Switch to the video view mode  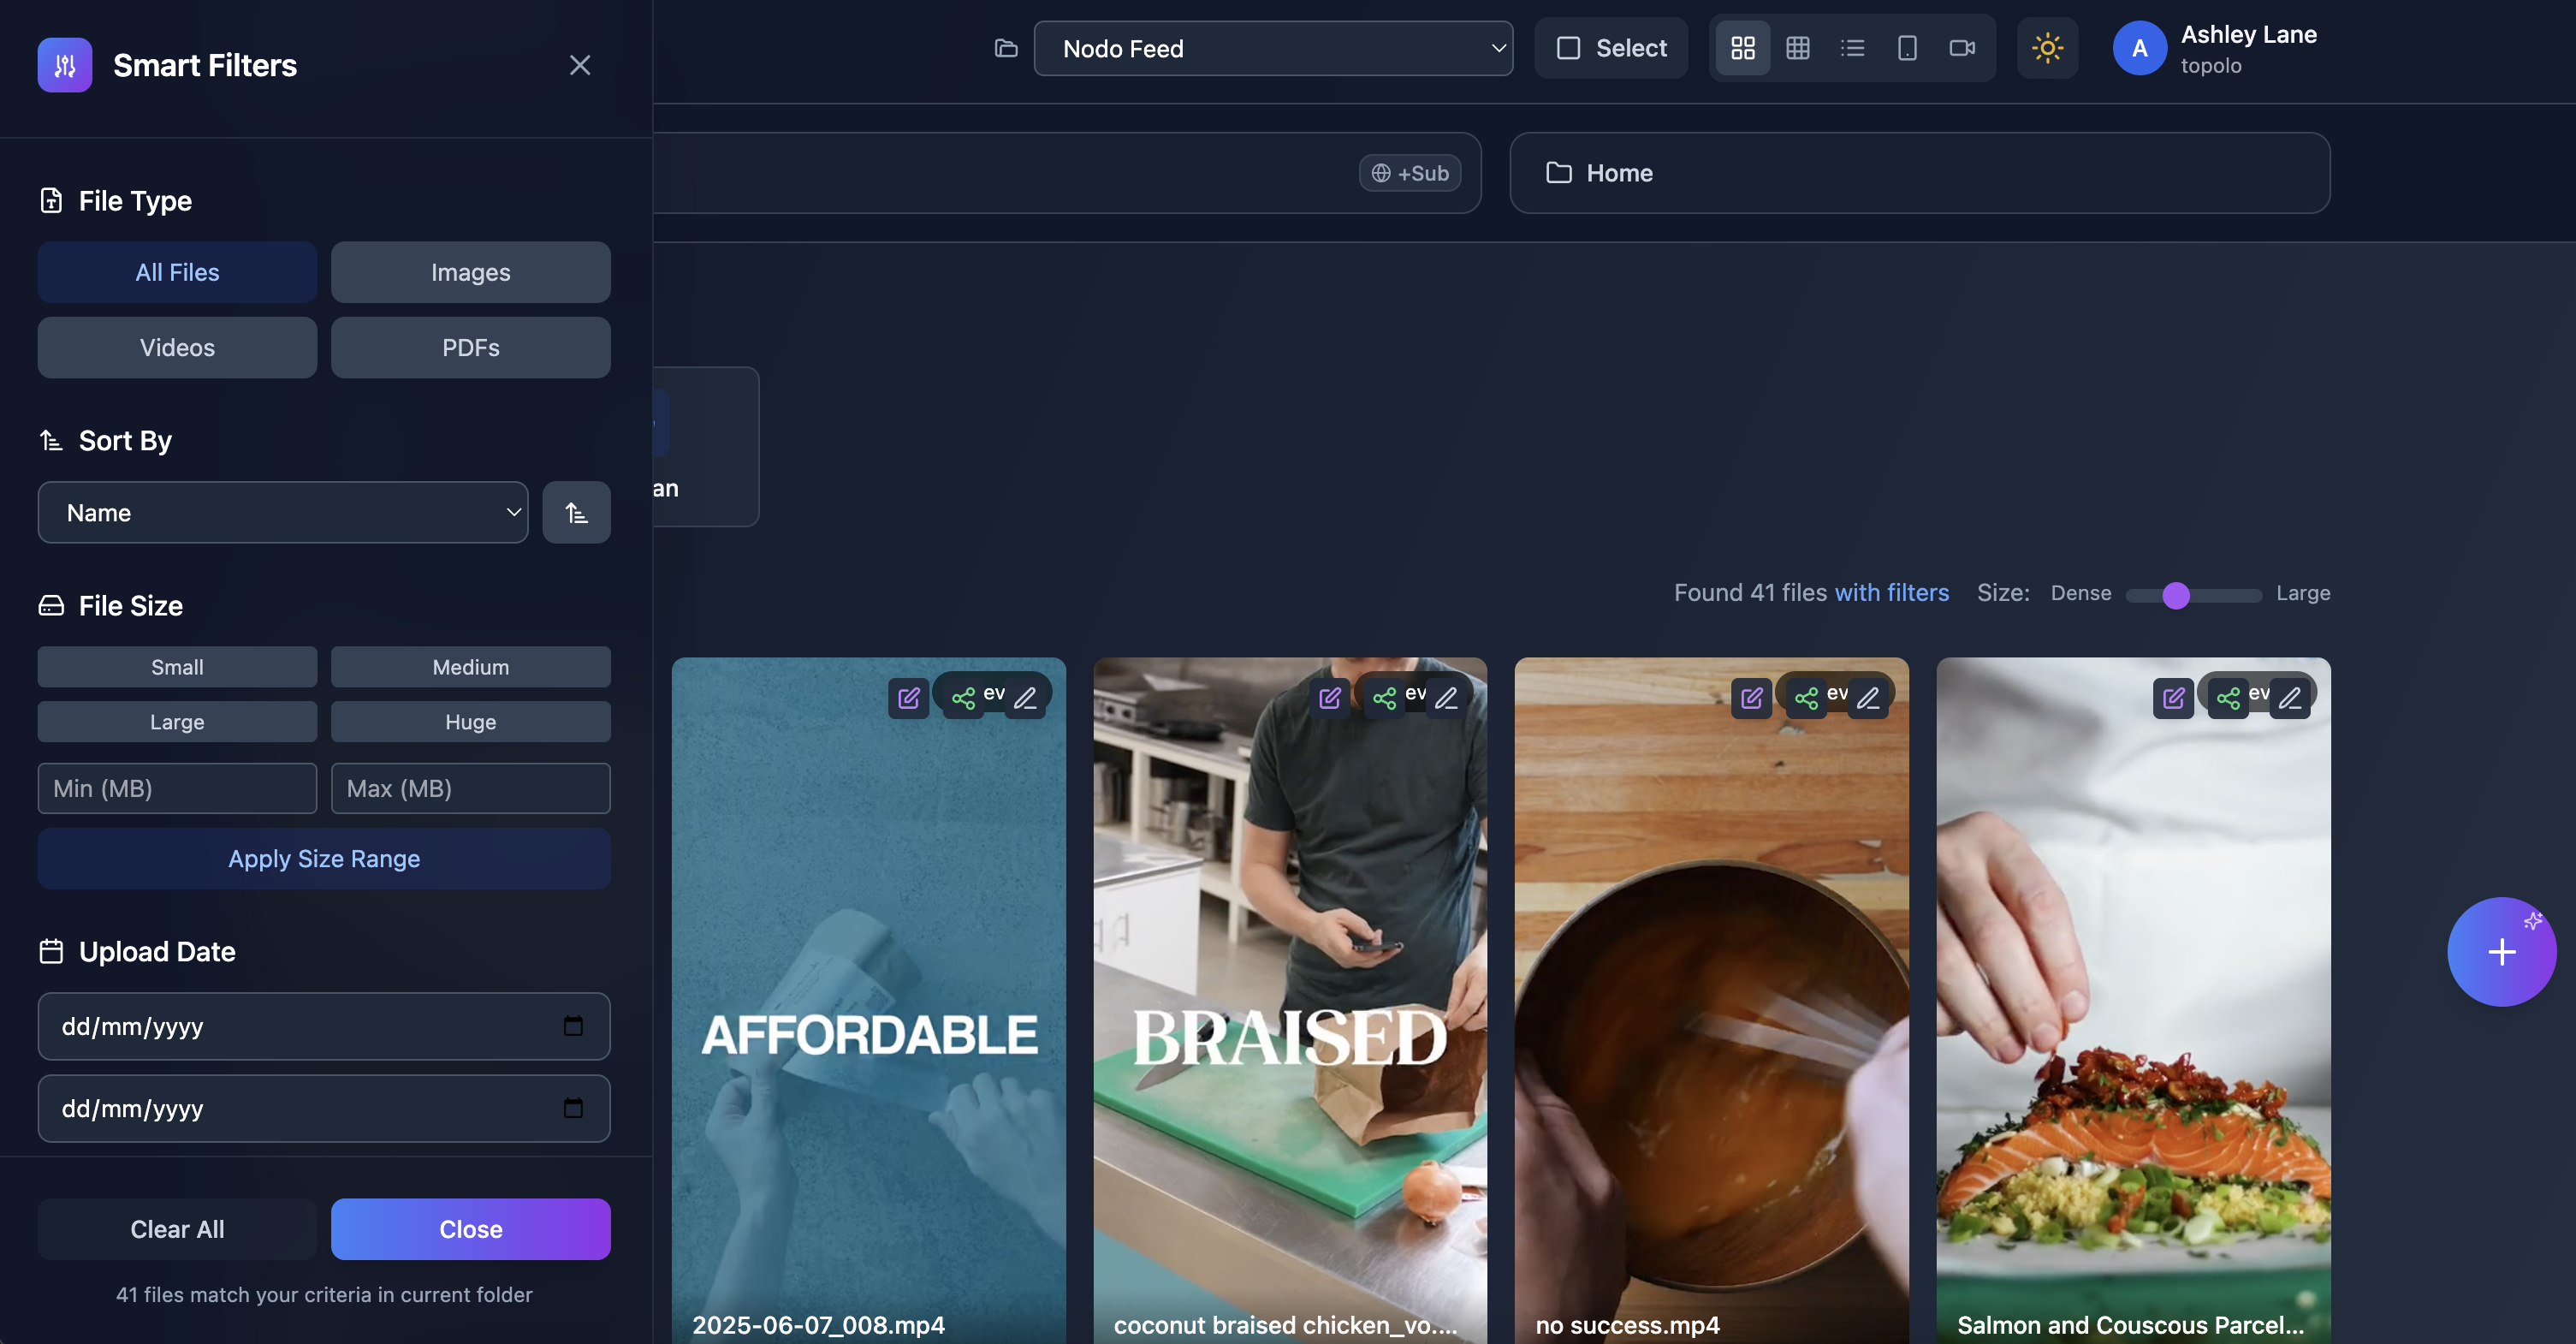click(x=1962, y=48)
